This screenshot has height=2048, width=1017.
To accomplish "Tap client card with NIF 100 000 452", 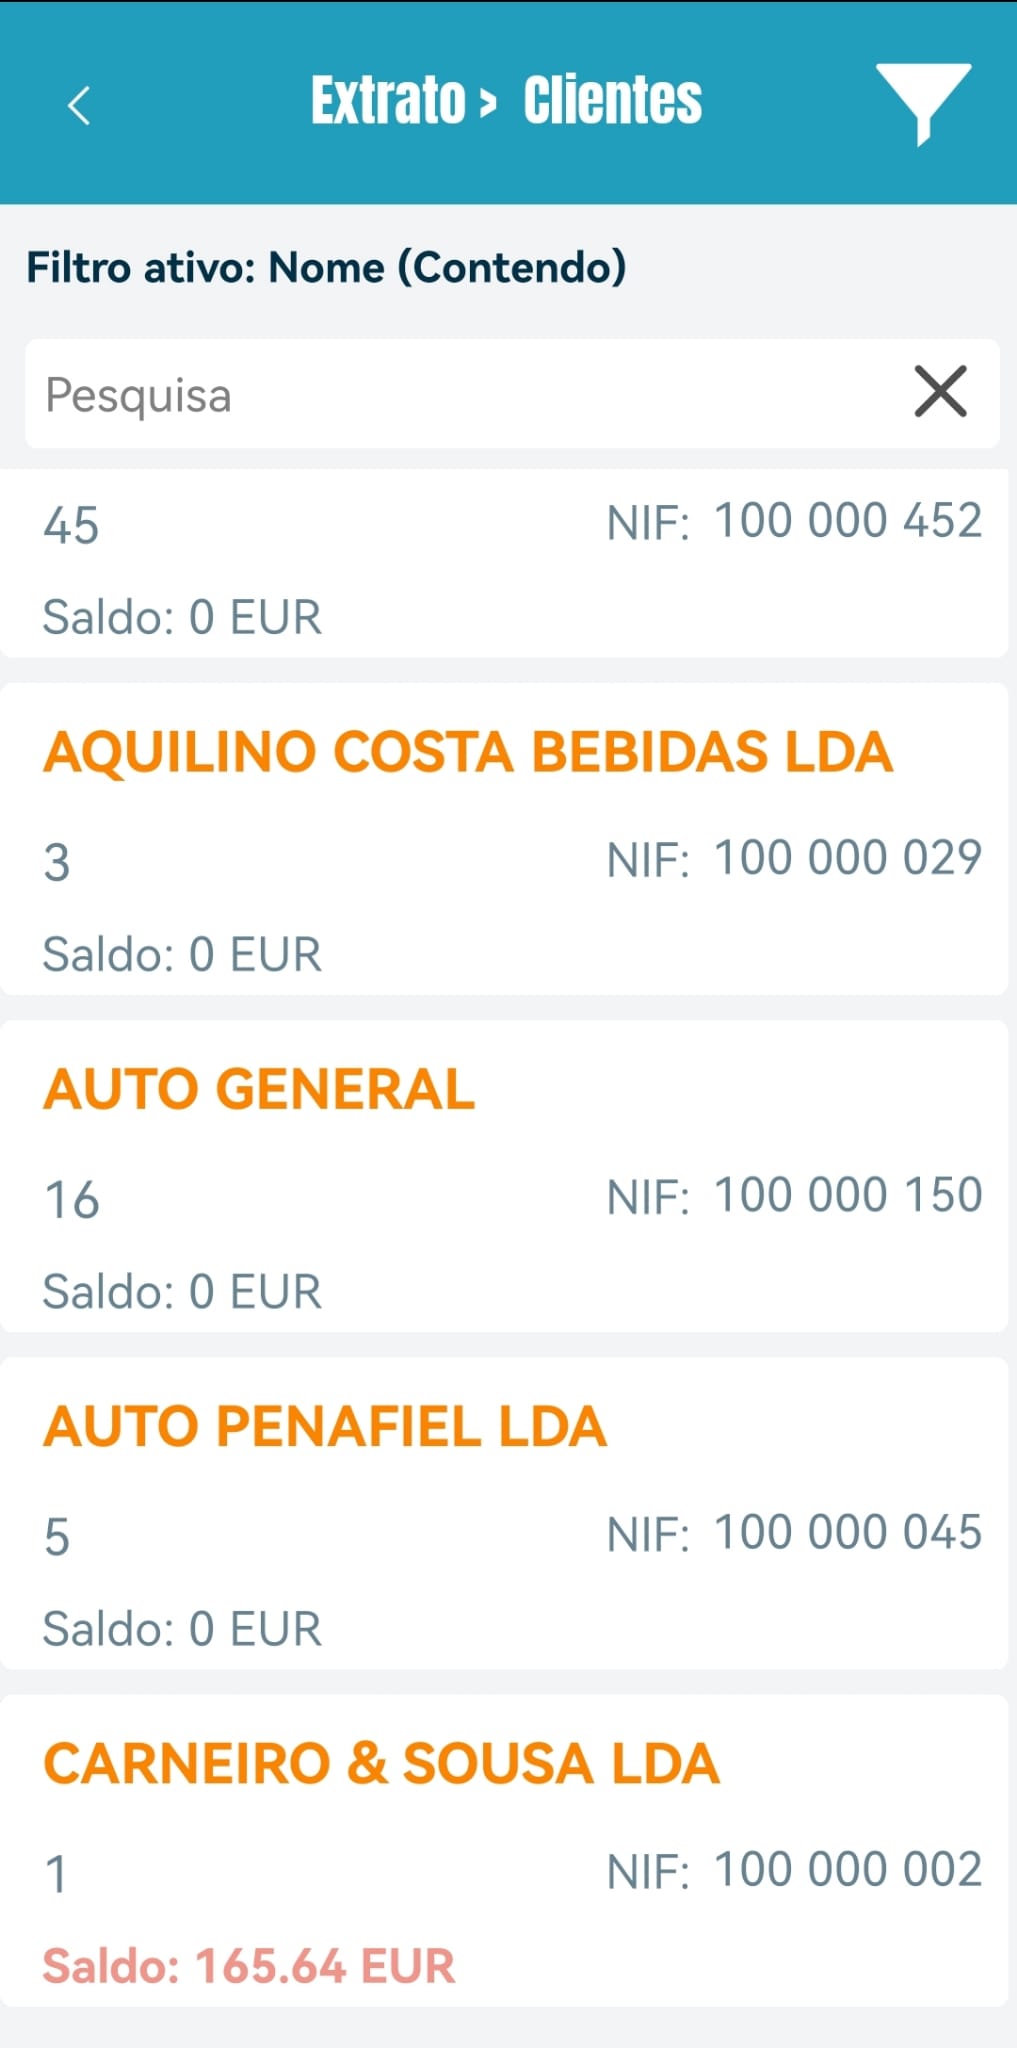I will 504,563.
